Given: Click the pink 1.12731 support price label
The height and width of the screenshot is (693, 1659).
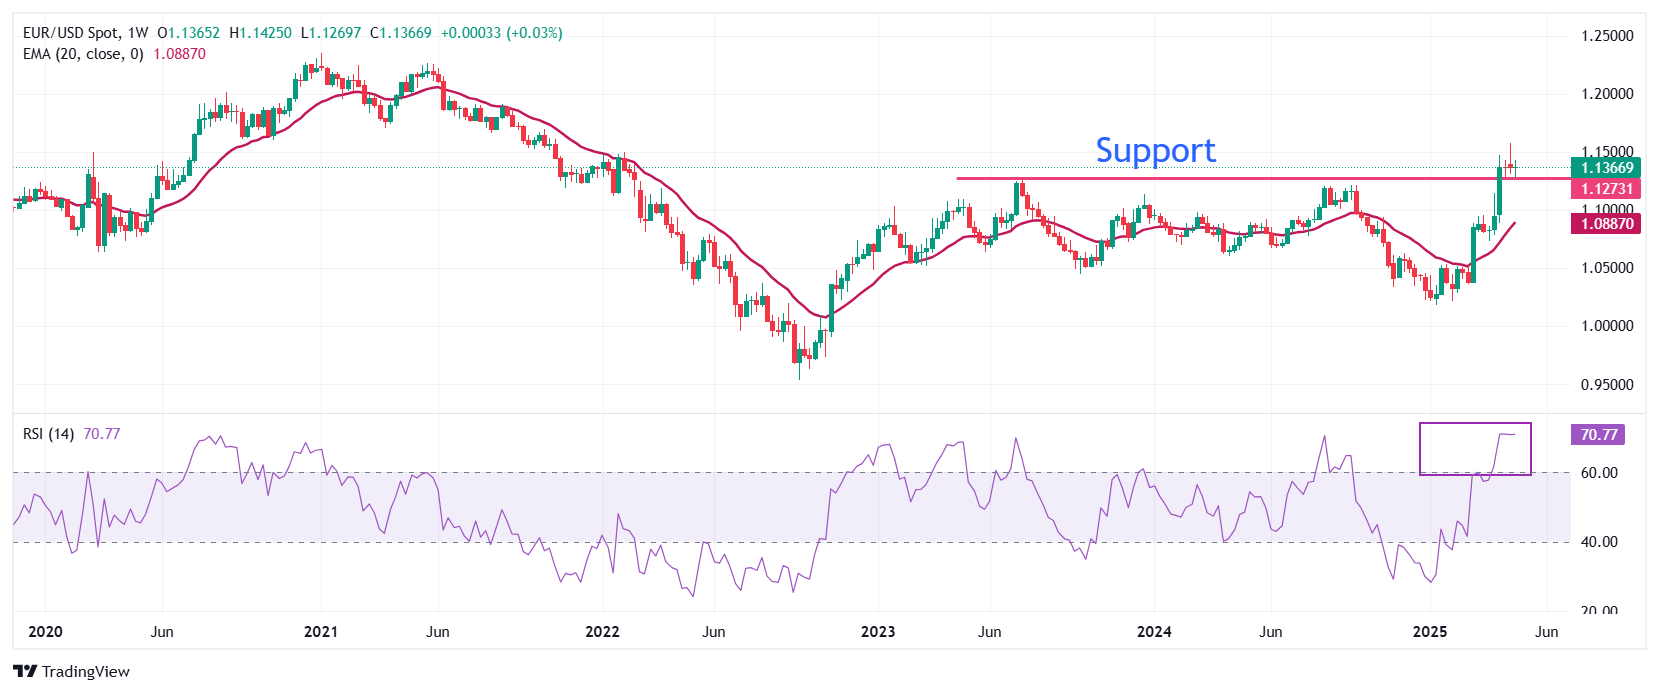Looking at the screenshot, I should click(1606, 188).
